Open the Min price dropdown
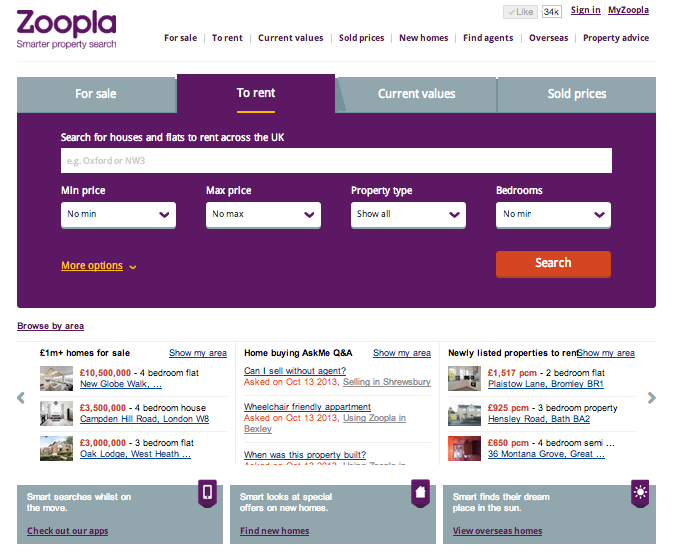This screenshot has height=555, width=676. tap(118, 214)
